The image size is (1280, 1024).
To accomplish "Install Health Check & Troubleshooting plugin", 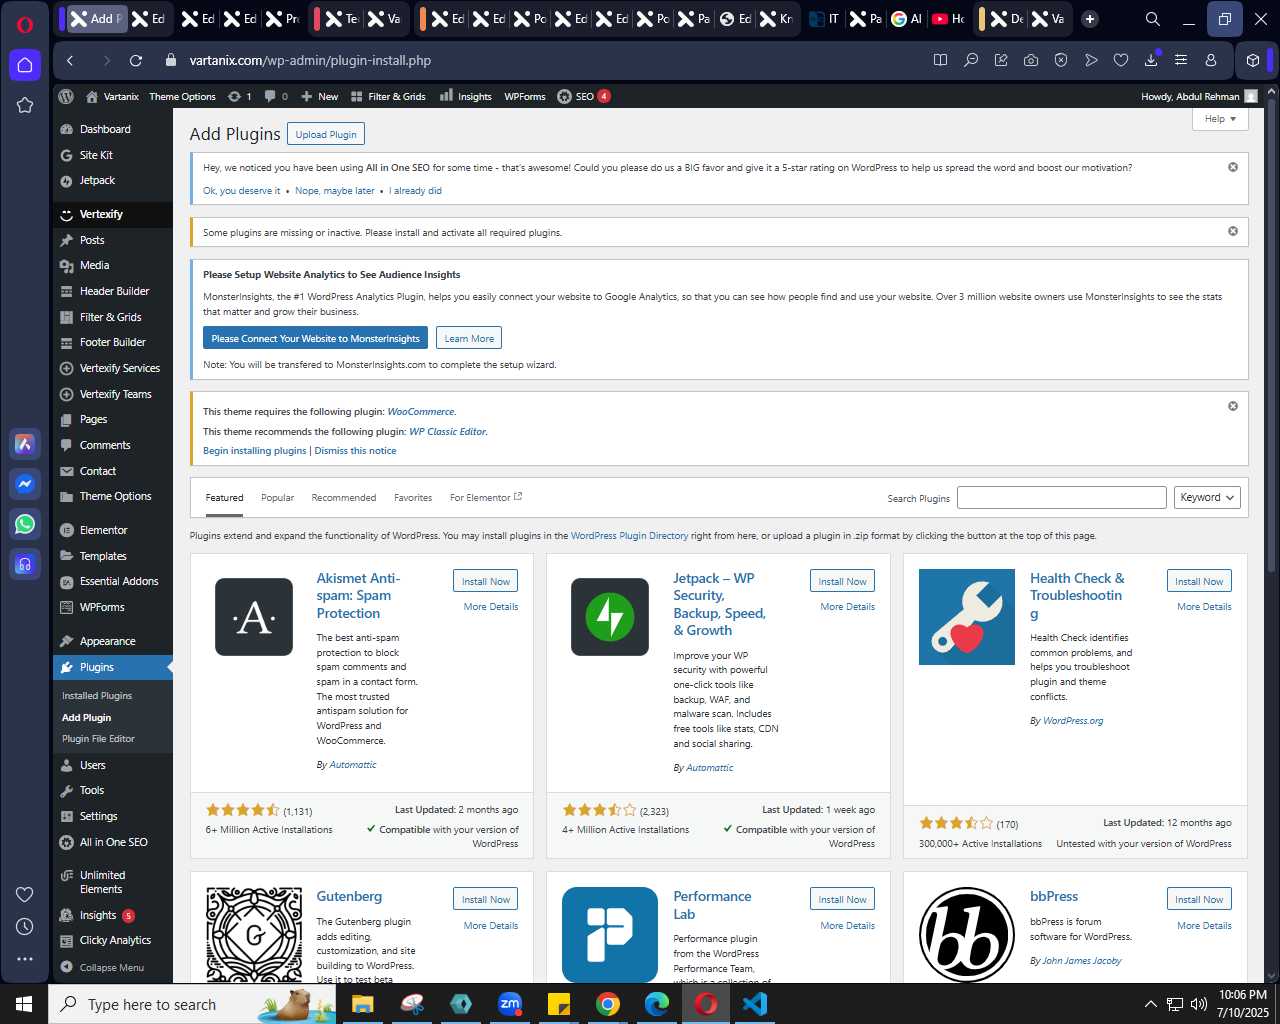I will click(1199, 581).
